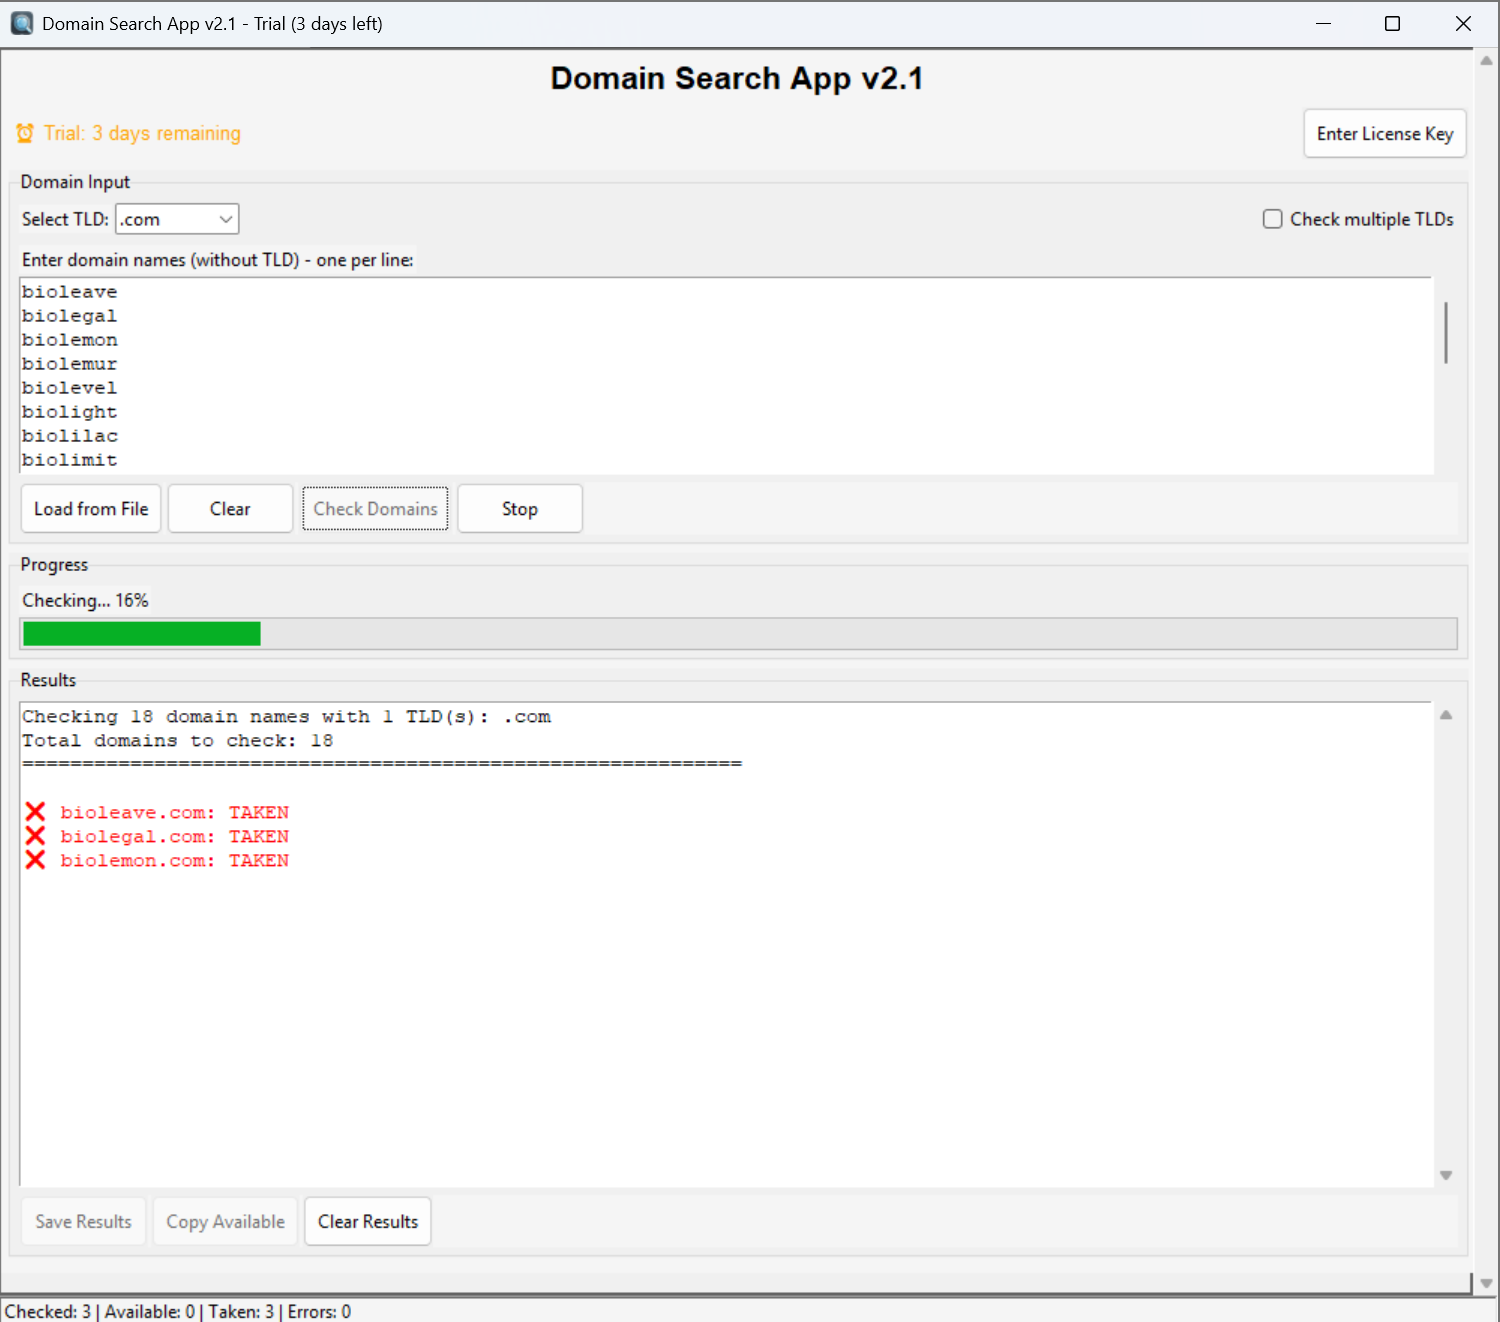Screen dimensions: 1500x1322
Task: Click 'biolilac' in the domain names input
Action: click(70, 436)
